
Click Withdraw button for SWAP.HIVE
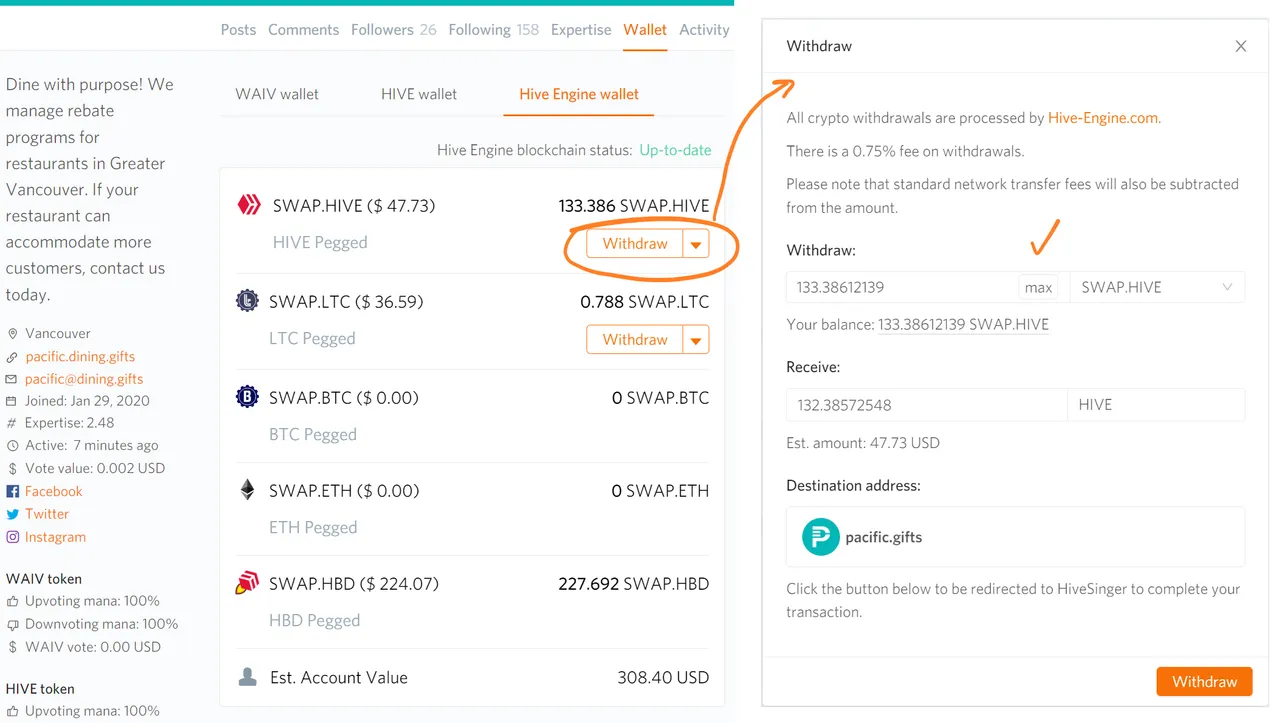[635, 244]
